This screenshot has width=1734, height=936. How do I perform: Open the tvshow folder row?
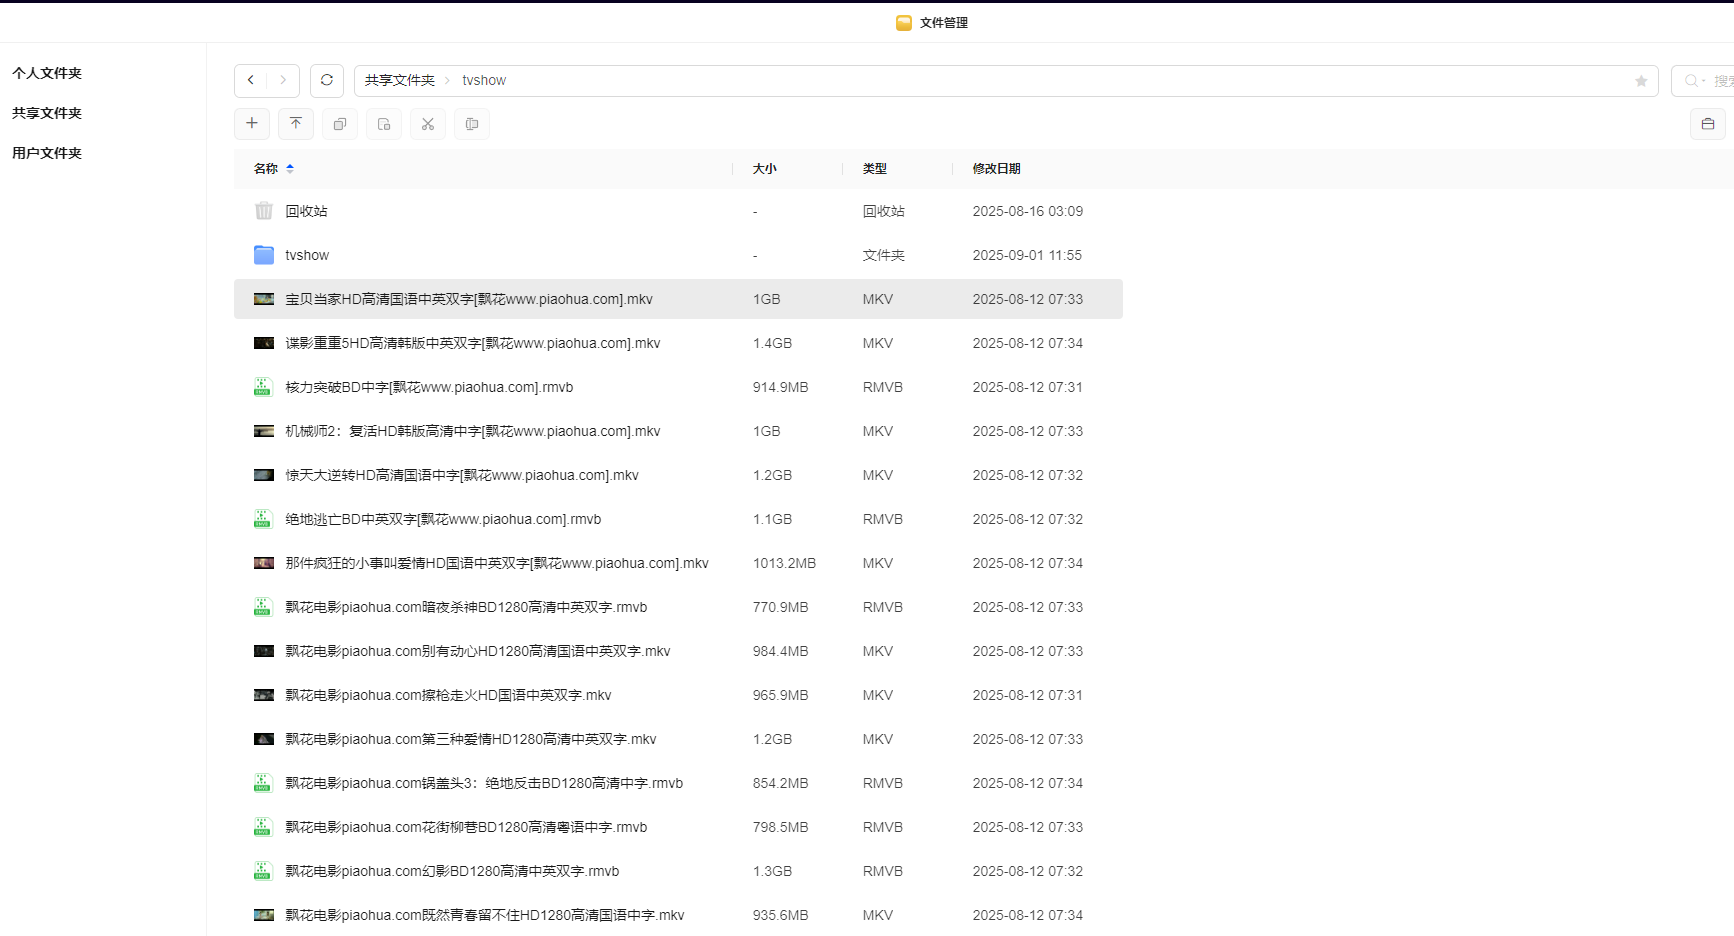pyautogui.click(x=307, y=255)
